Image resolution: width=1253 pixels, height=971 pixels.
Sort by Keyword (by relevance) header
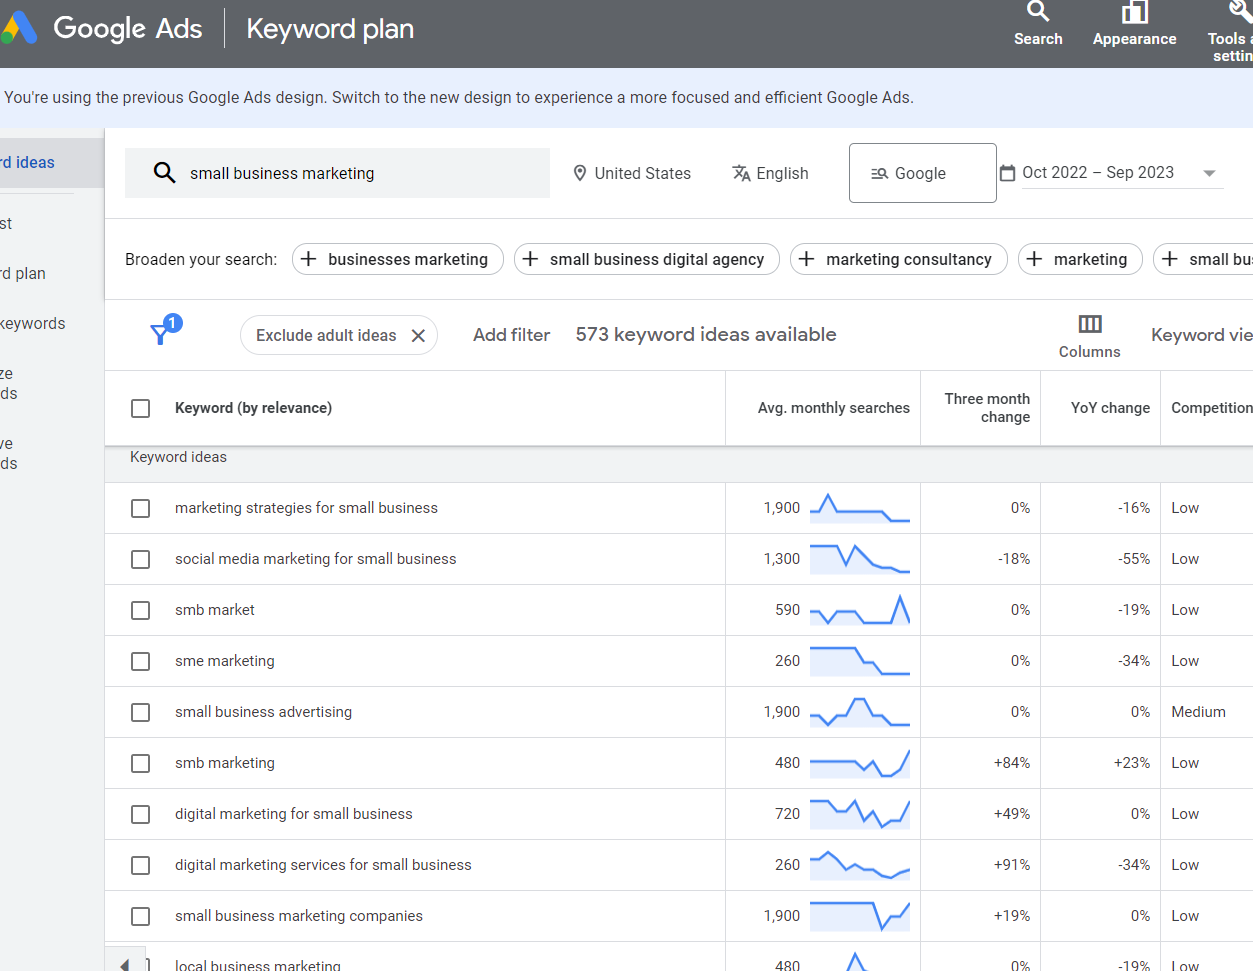tap(253, 408)
